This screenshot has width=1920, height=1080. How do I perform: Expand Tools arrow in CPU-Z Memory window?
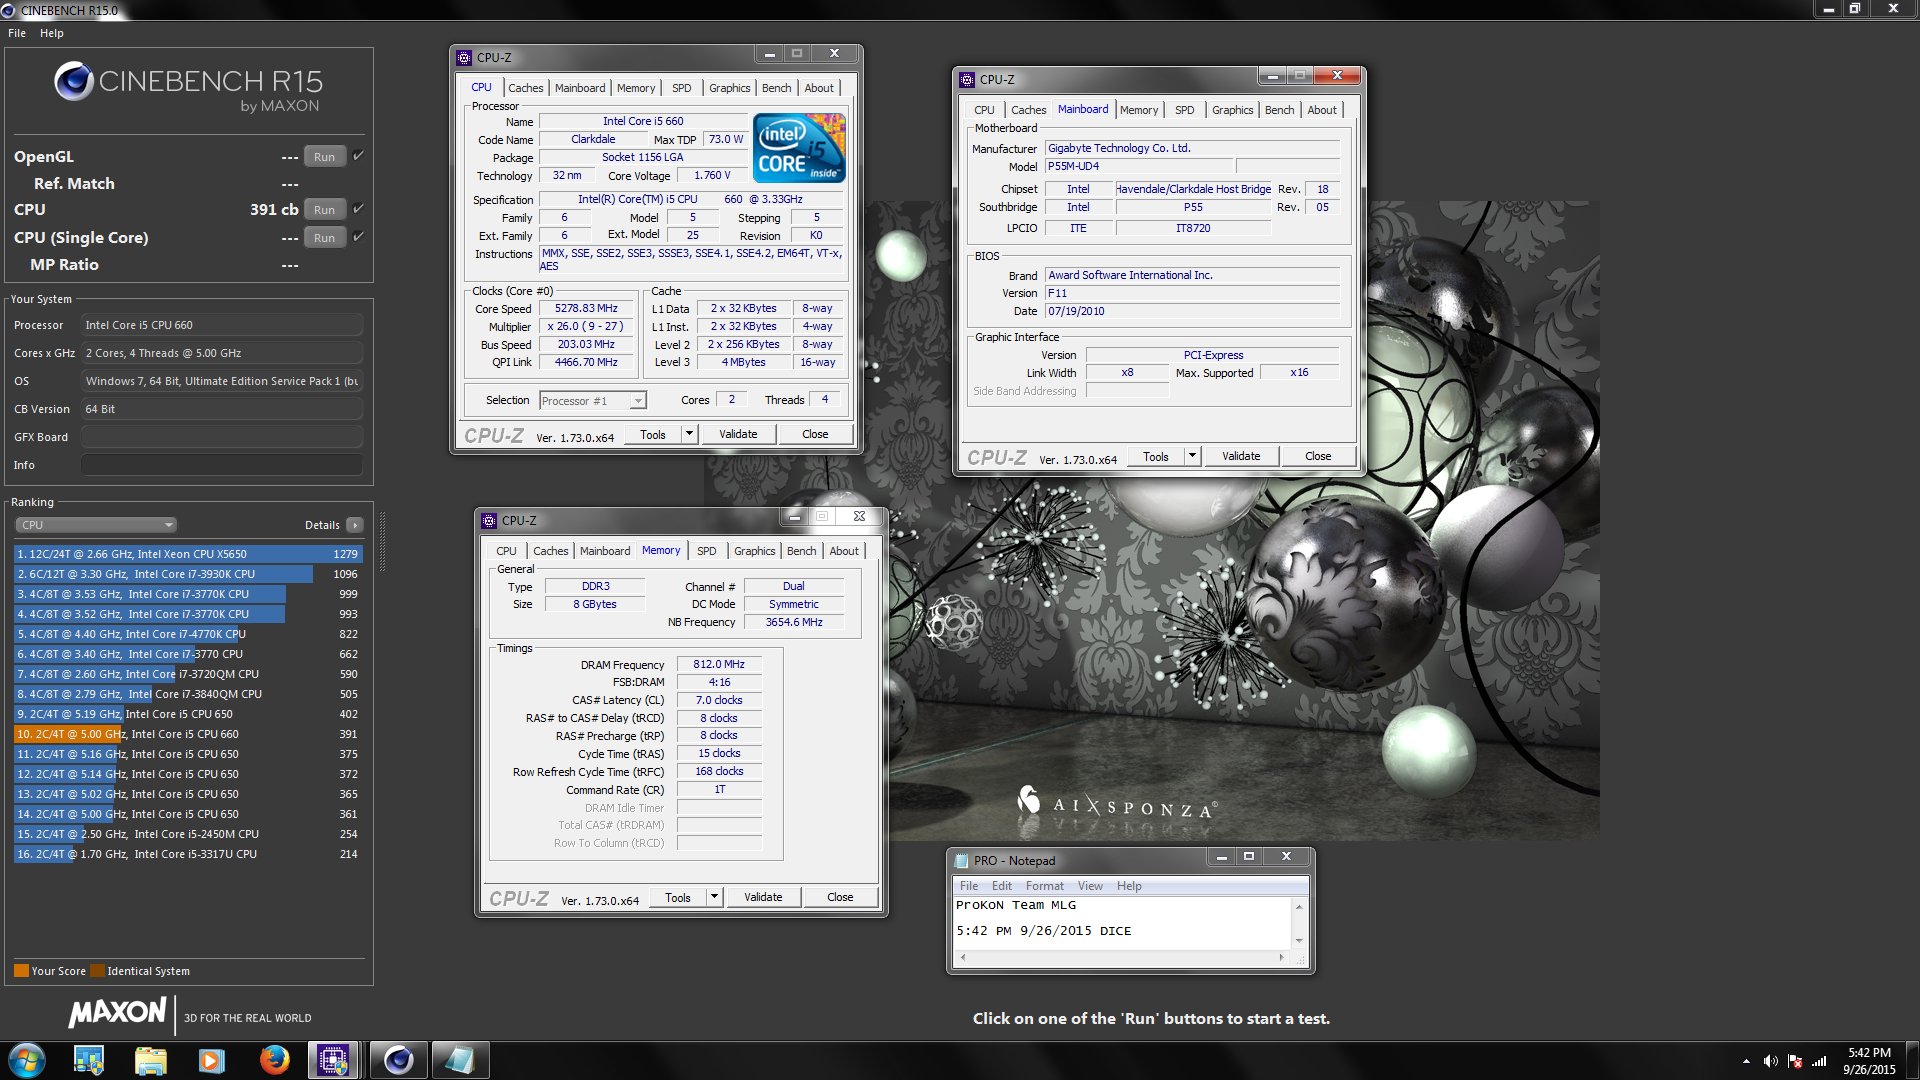click(714, 897)
